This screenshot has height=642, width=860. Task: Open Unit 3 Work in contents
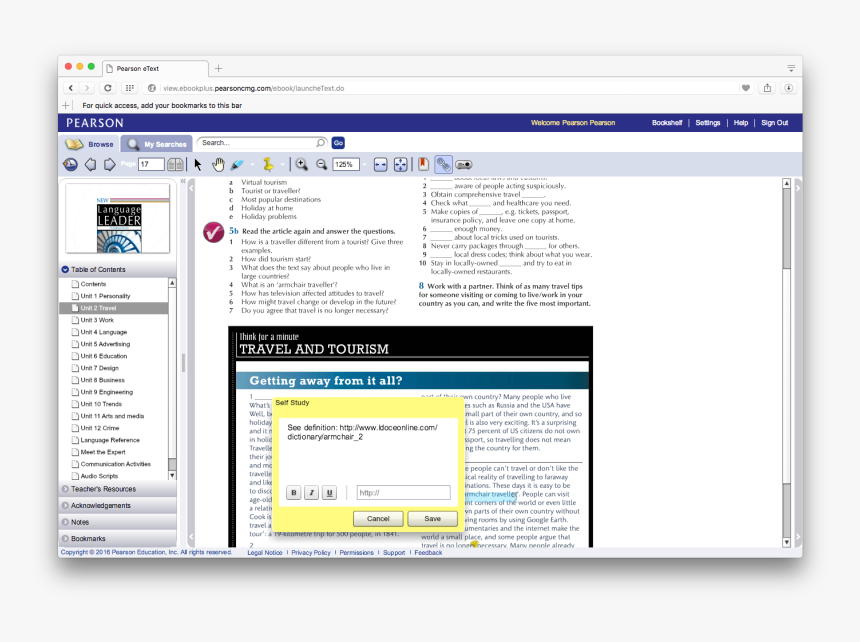97,320
